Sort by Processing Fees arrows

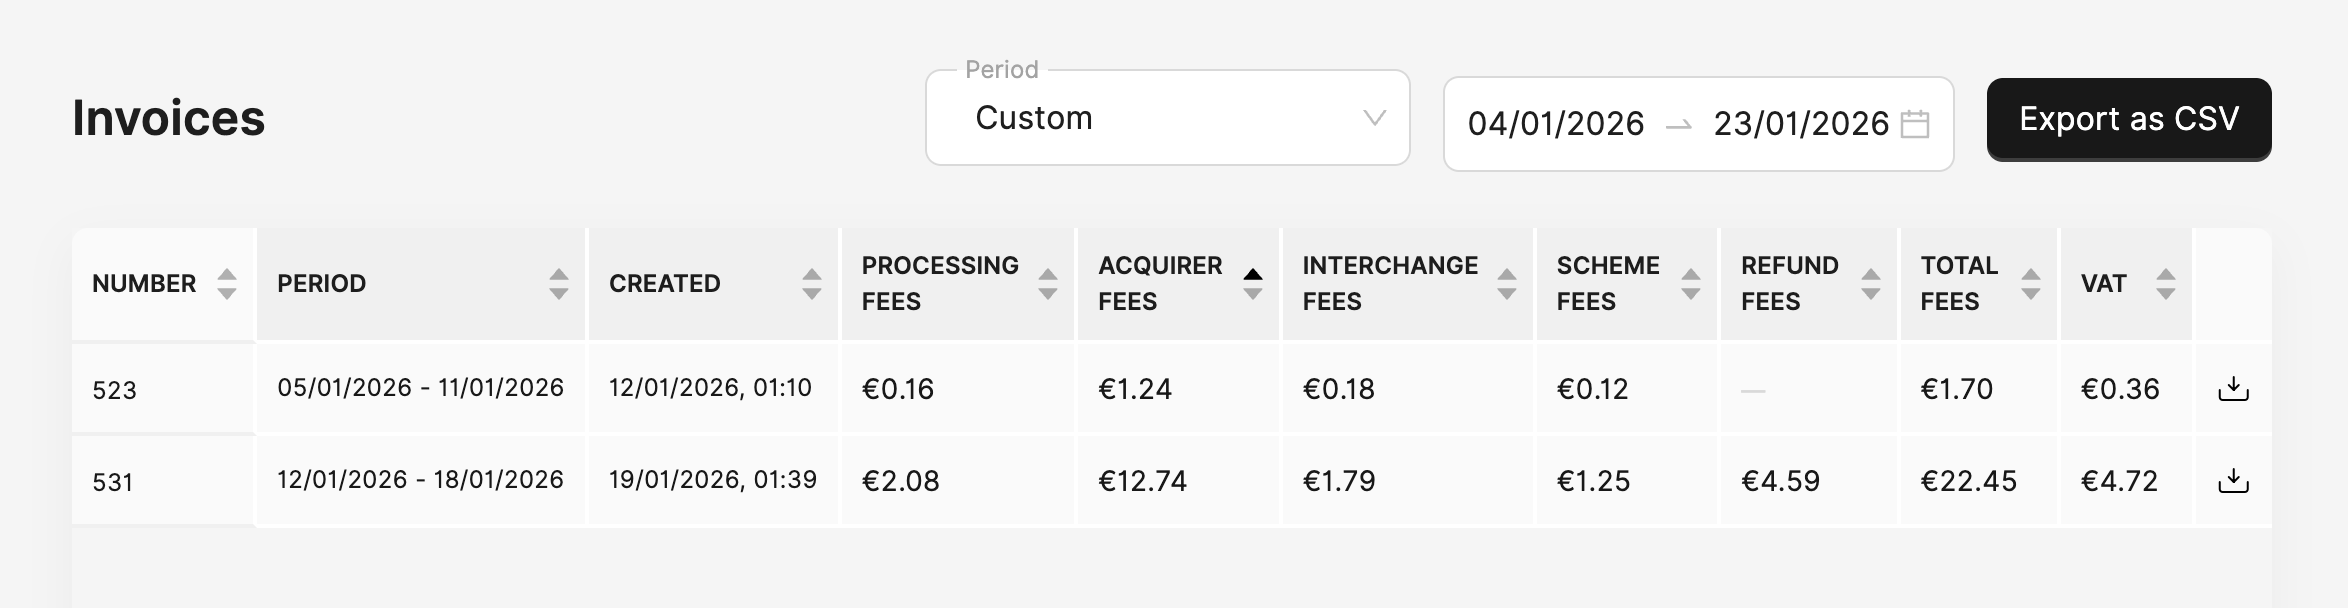click(1048, 284)
